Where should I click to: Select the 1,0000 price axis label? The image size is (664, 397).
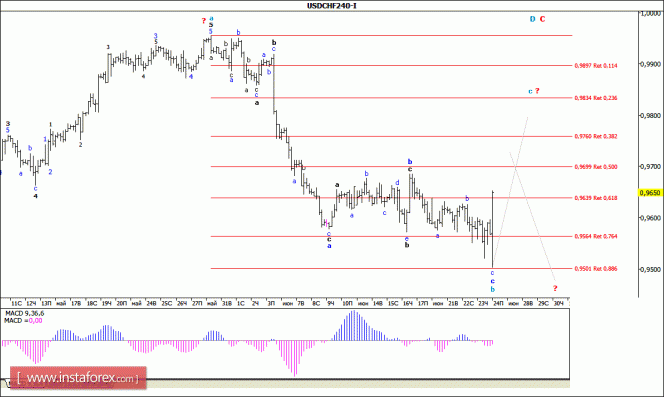650,14
